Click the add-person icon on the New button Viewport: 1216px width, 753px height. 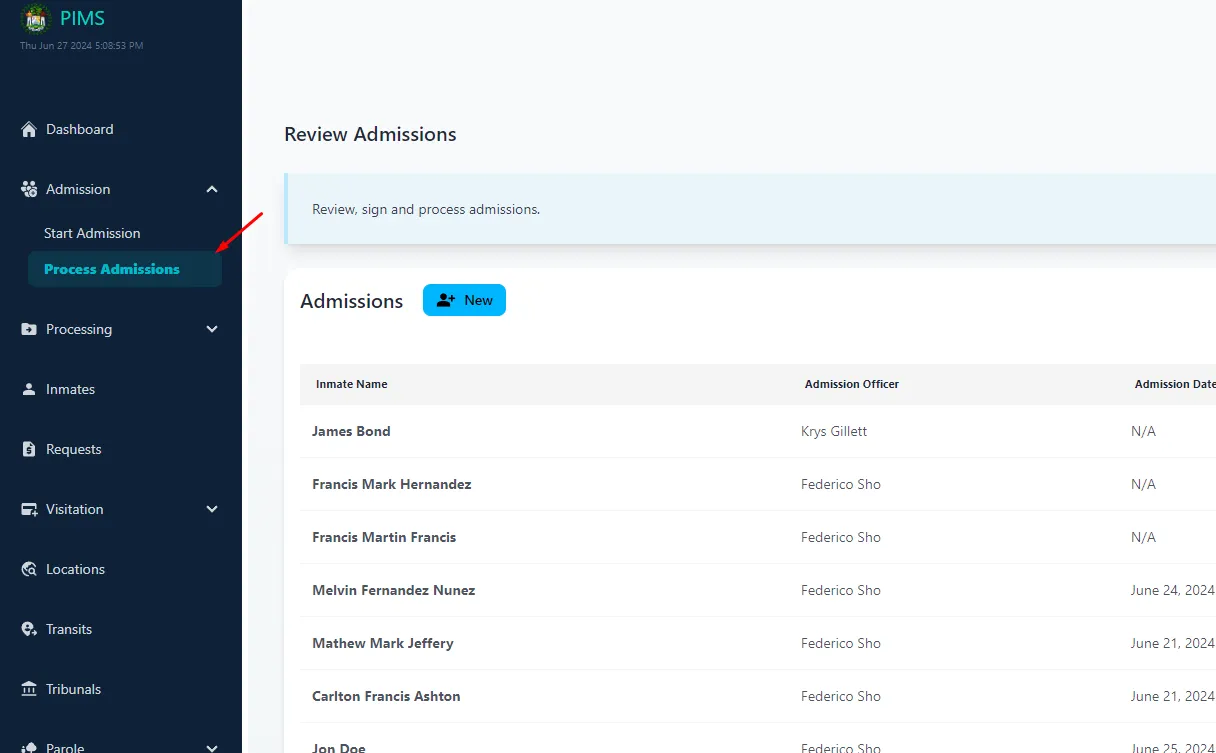point(446,299)
